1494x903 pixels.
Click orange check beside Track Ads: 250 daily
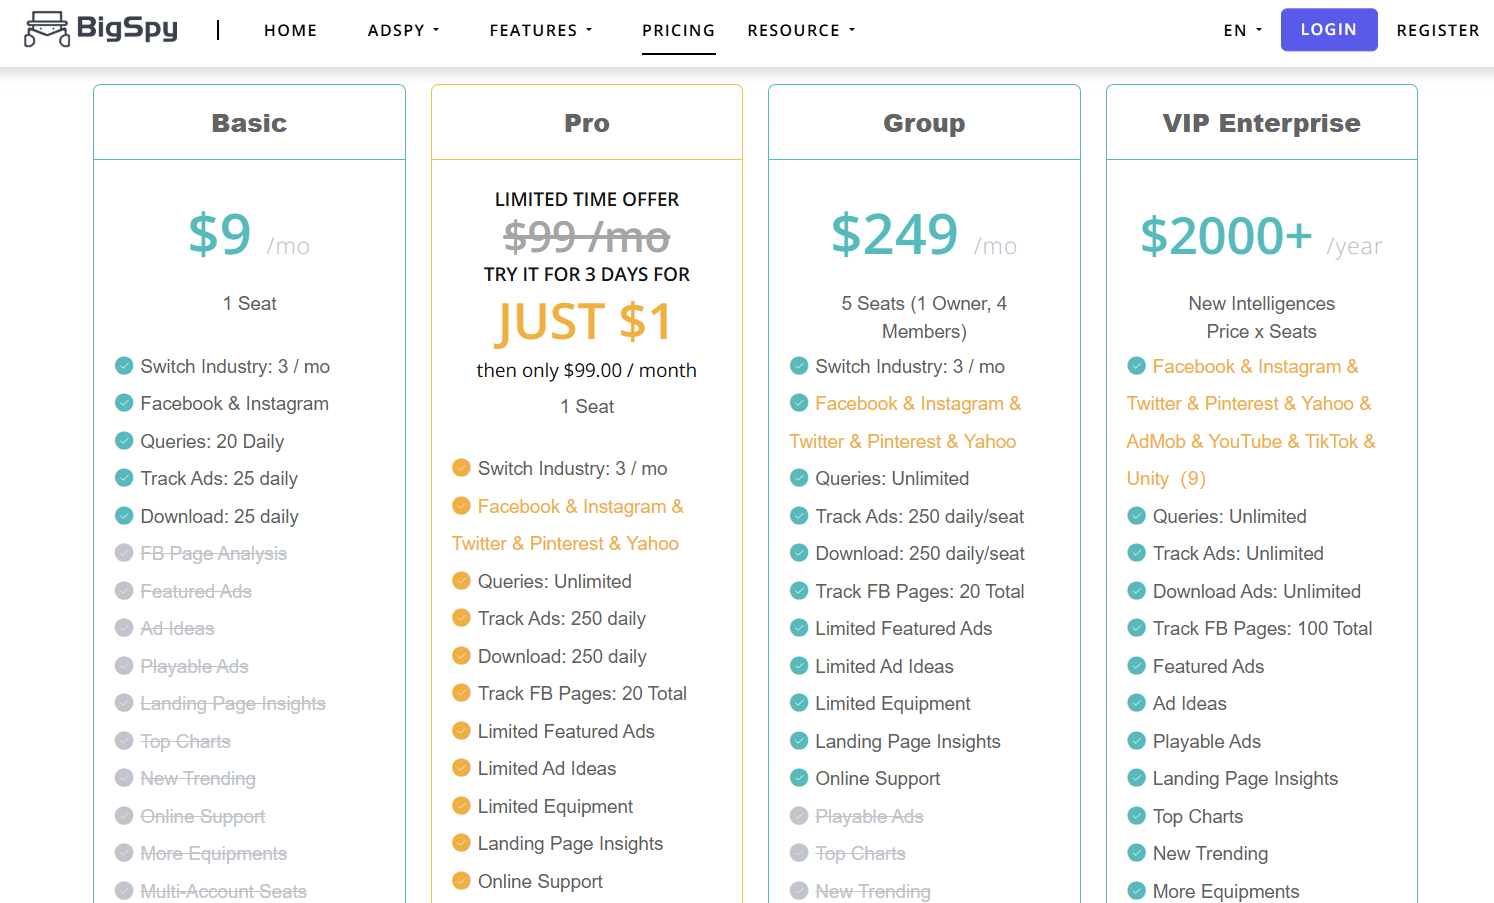pyautogui.click(x=461, y=618)
